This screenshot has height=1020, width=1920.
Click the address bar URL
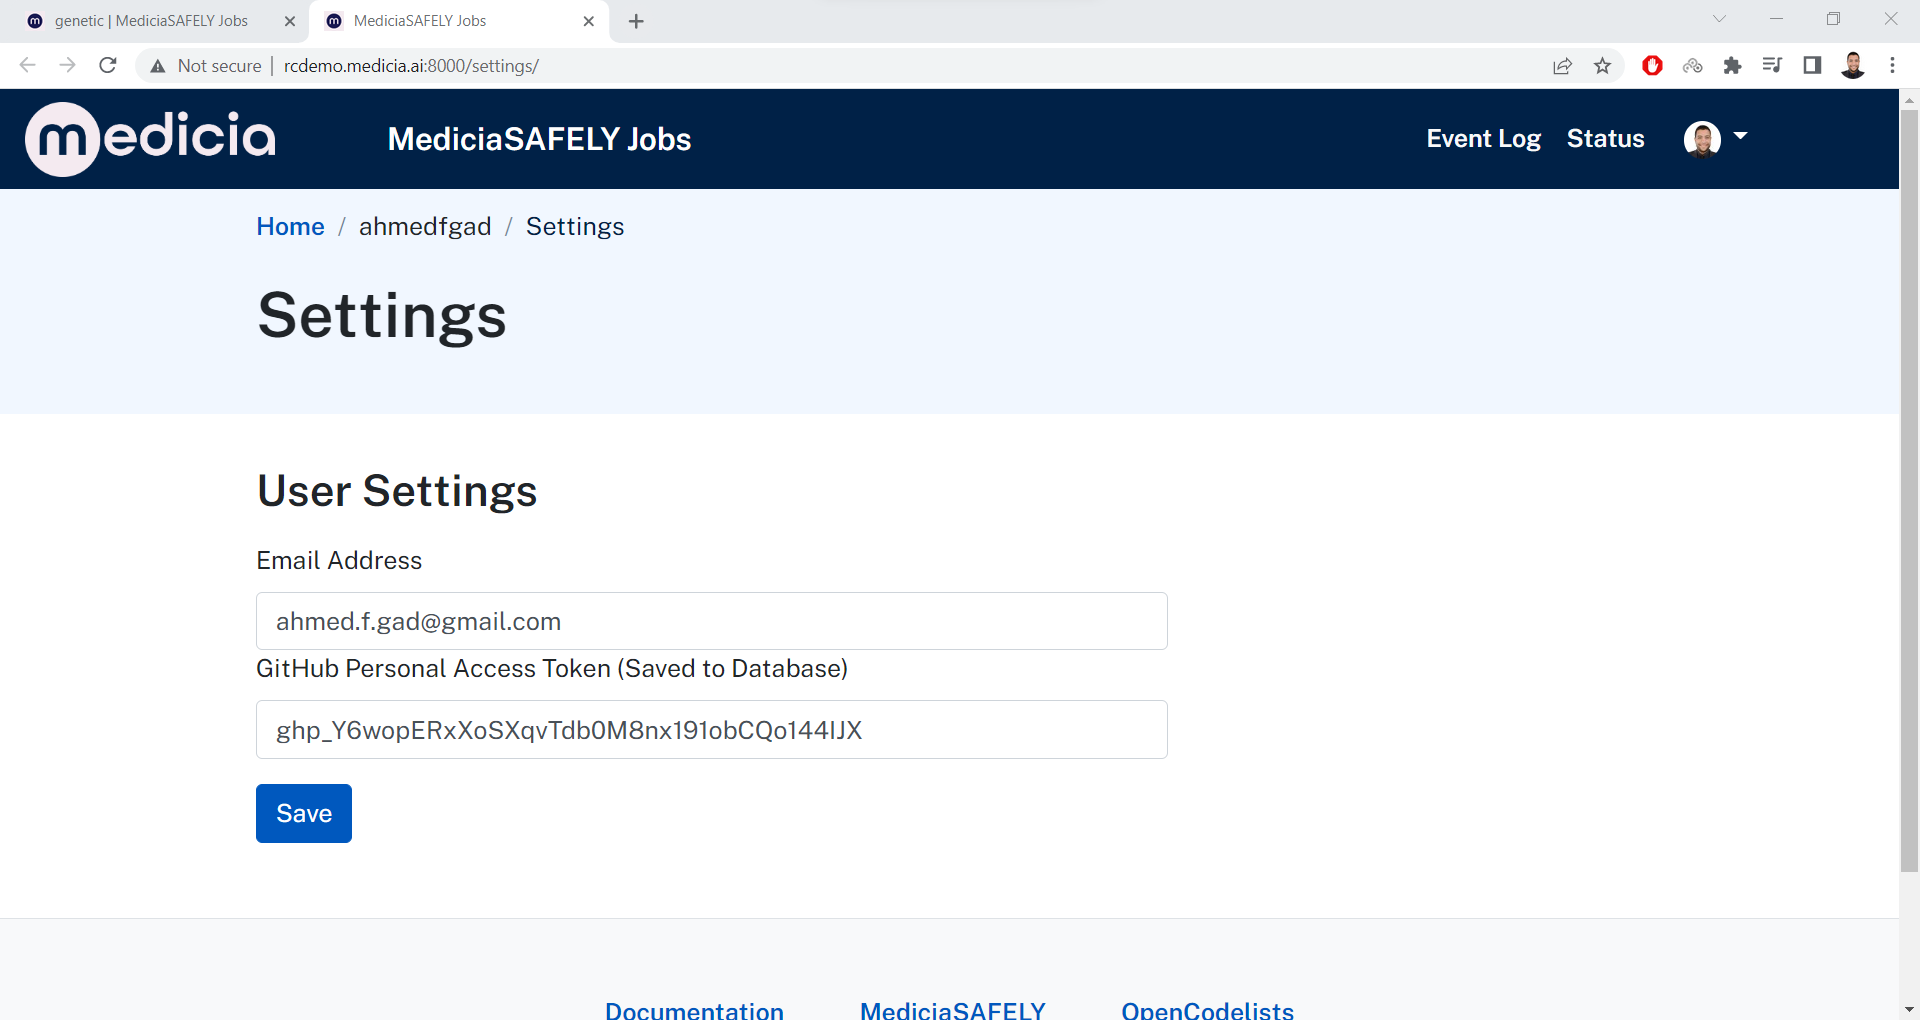pyautogui.click(x=411, y=66)
